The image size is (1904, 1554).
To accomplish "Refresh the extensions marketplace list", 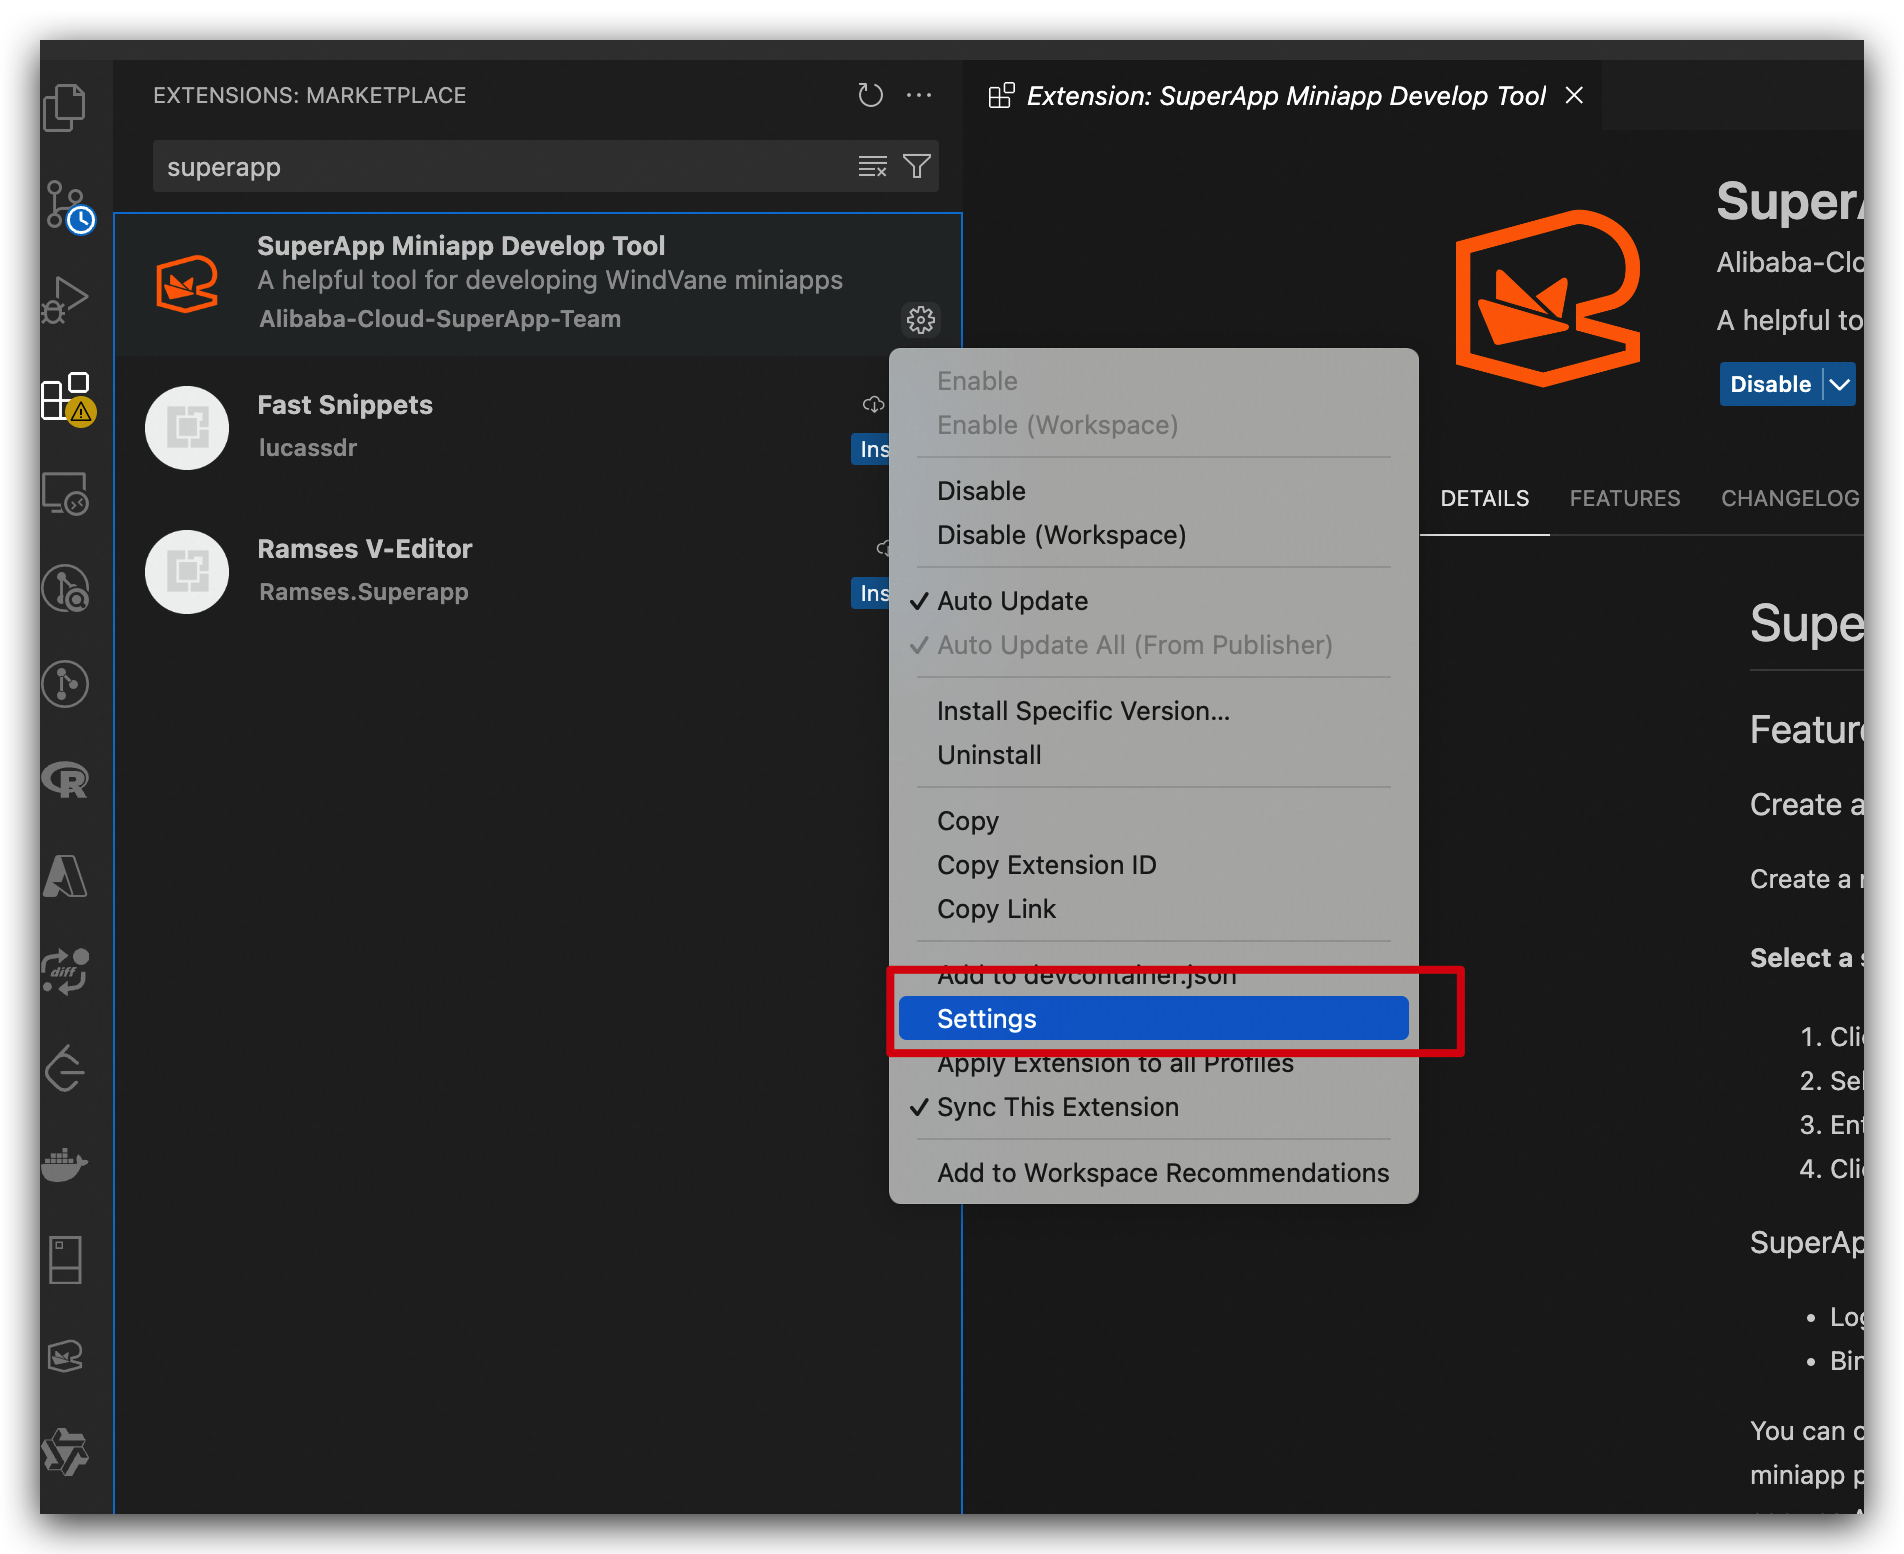I will pyautogui.click(x=870, y=96).
